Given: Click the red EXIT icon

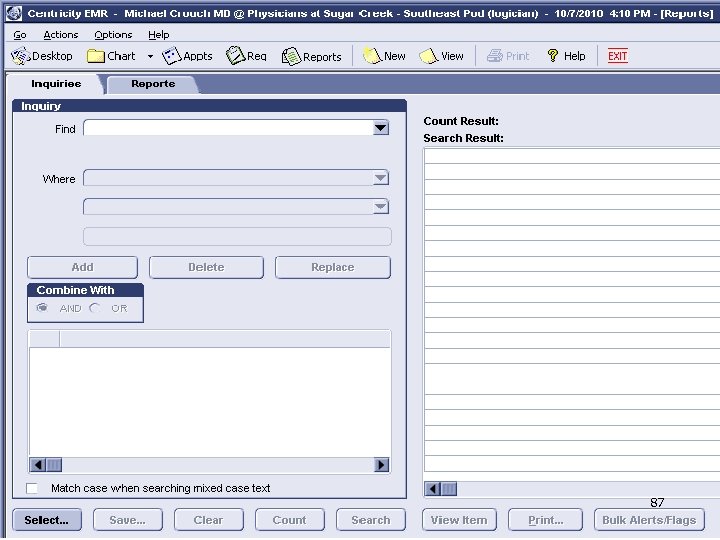Looking at the screenshot, I should click(x=618, y=56).
